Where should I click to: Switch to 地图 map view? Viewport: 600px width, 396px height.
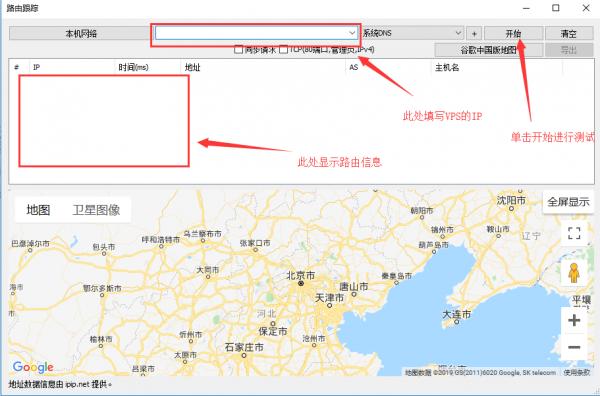tap(38, 210)
